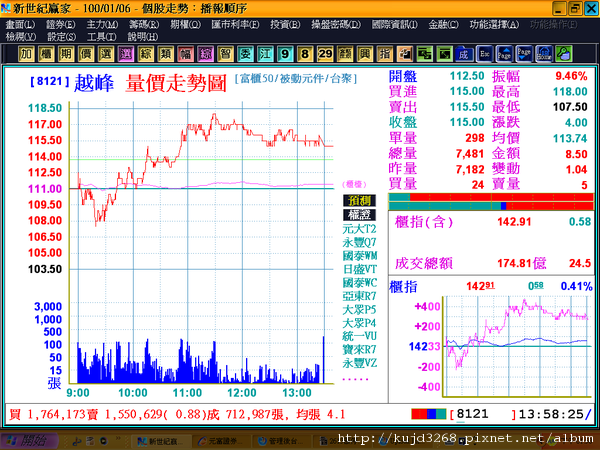Select warrant 日盛VT
This screenshot has width=600, height=450.
359,269
